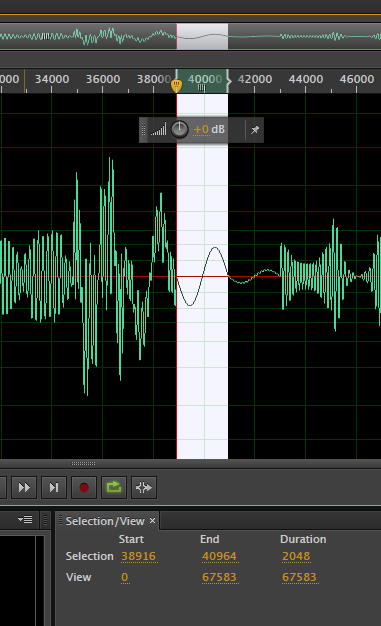Viewport: 381px width, 626px height.
Task: Edit the View Duration value 67583
Action: coord(299,577)
